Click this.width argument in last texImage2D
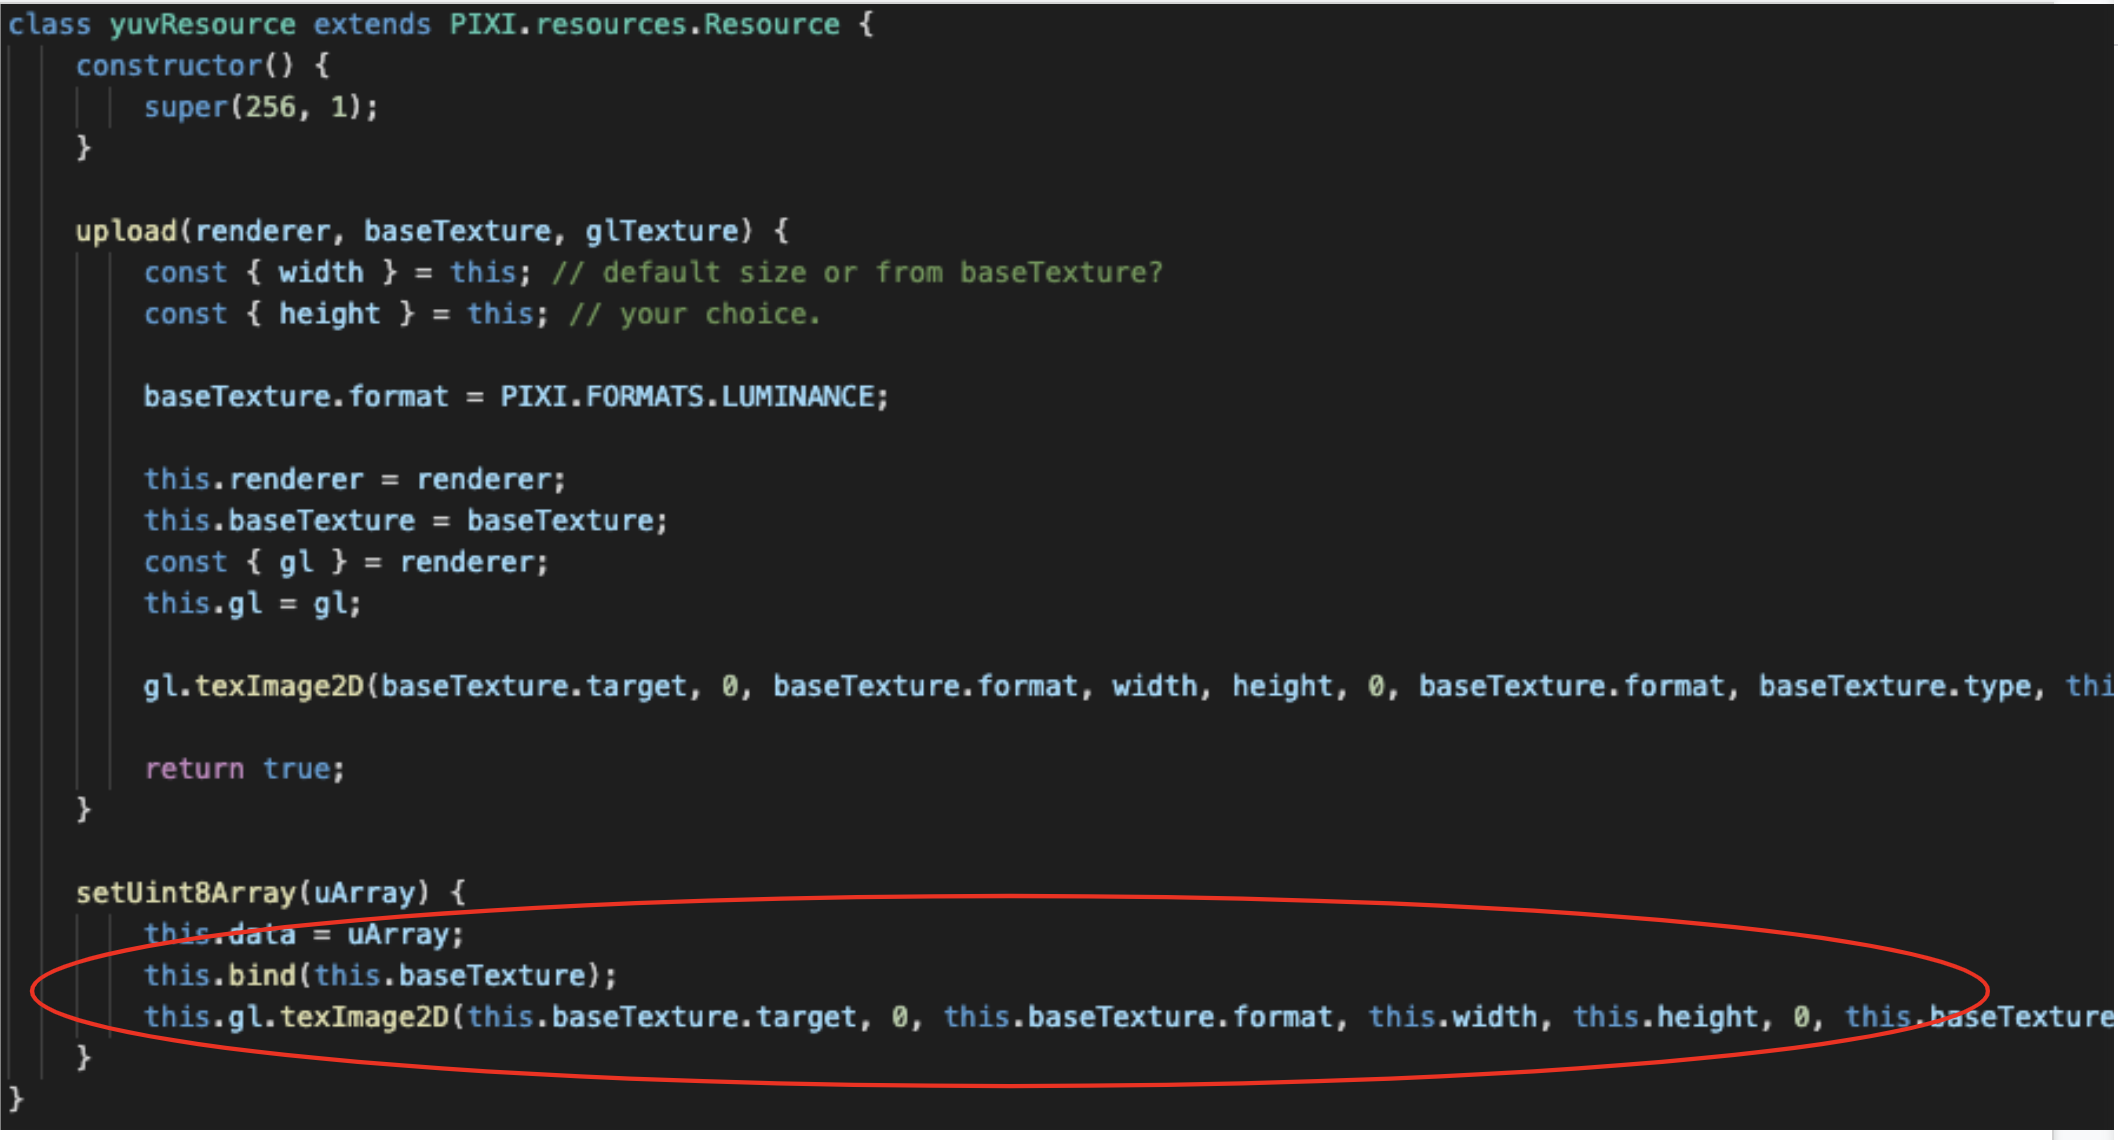The height and width of the screenshot is (1140, 2118). 1452,1017
